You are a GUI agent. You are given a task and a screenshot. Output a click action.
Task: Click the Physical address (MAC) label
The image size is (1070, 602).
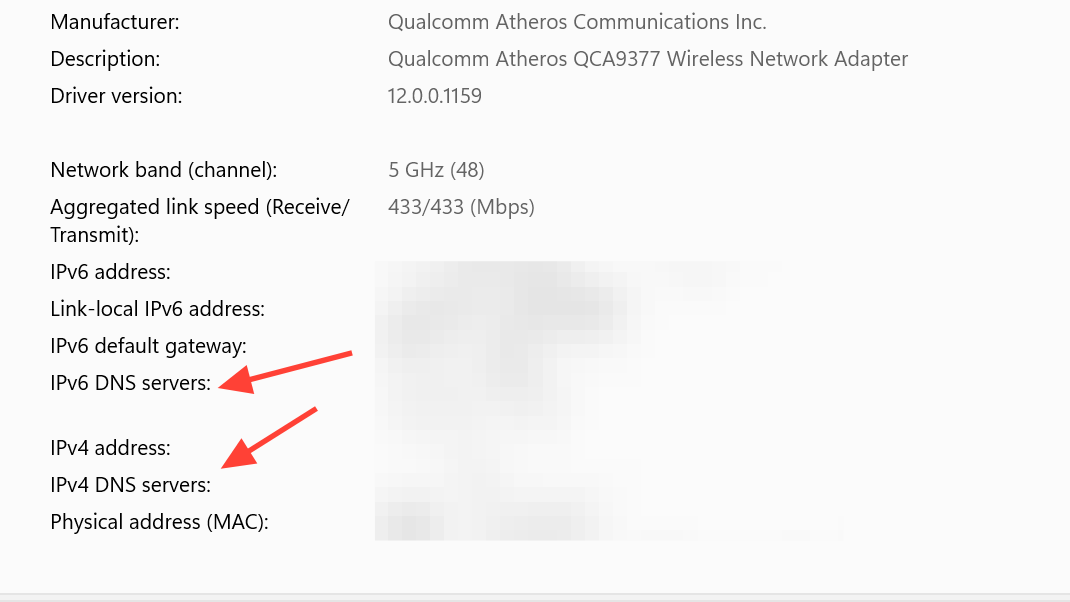click(159, 522)
